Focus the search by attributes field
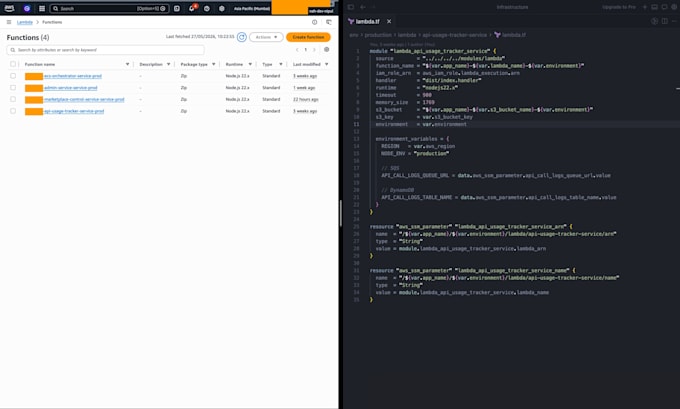Viewport: 680px width, 409px height. [105, 50]
